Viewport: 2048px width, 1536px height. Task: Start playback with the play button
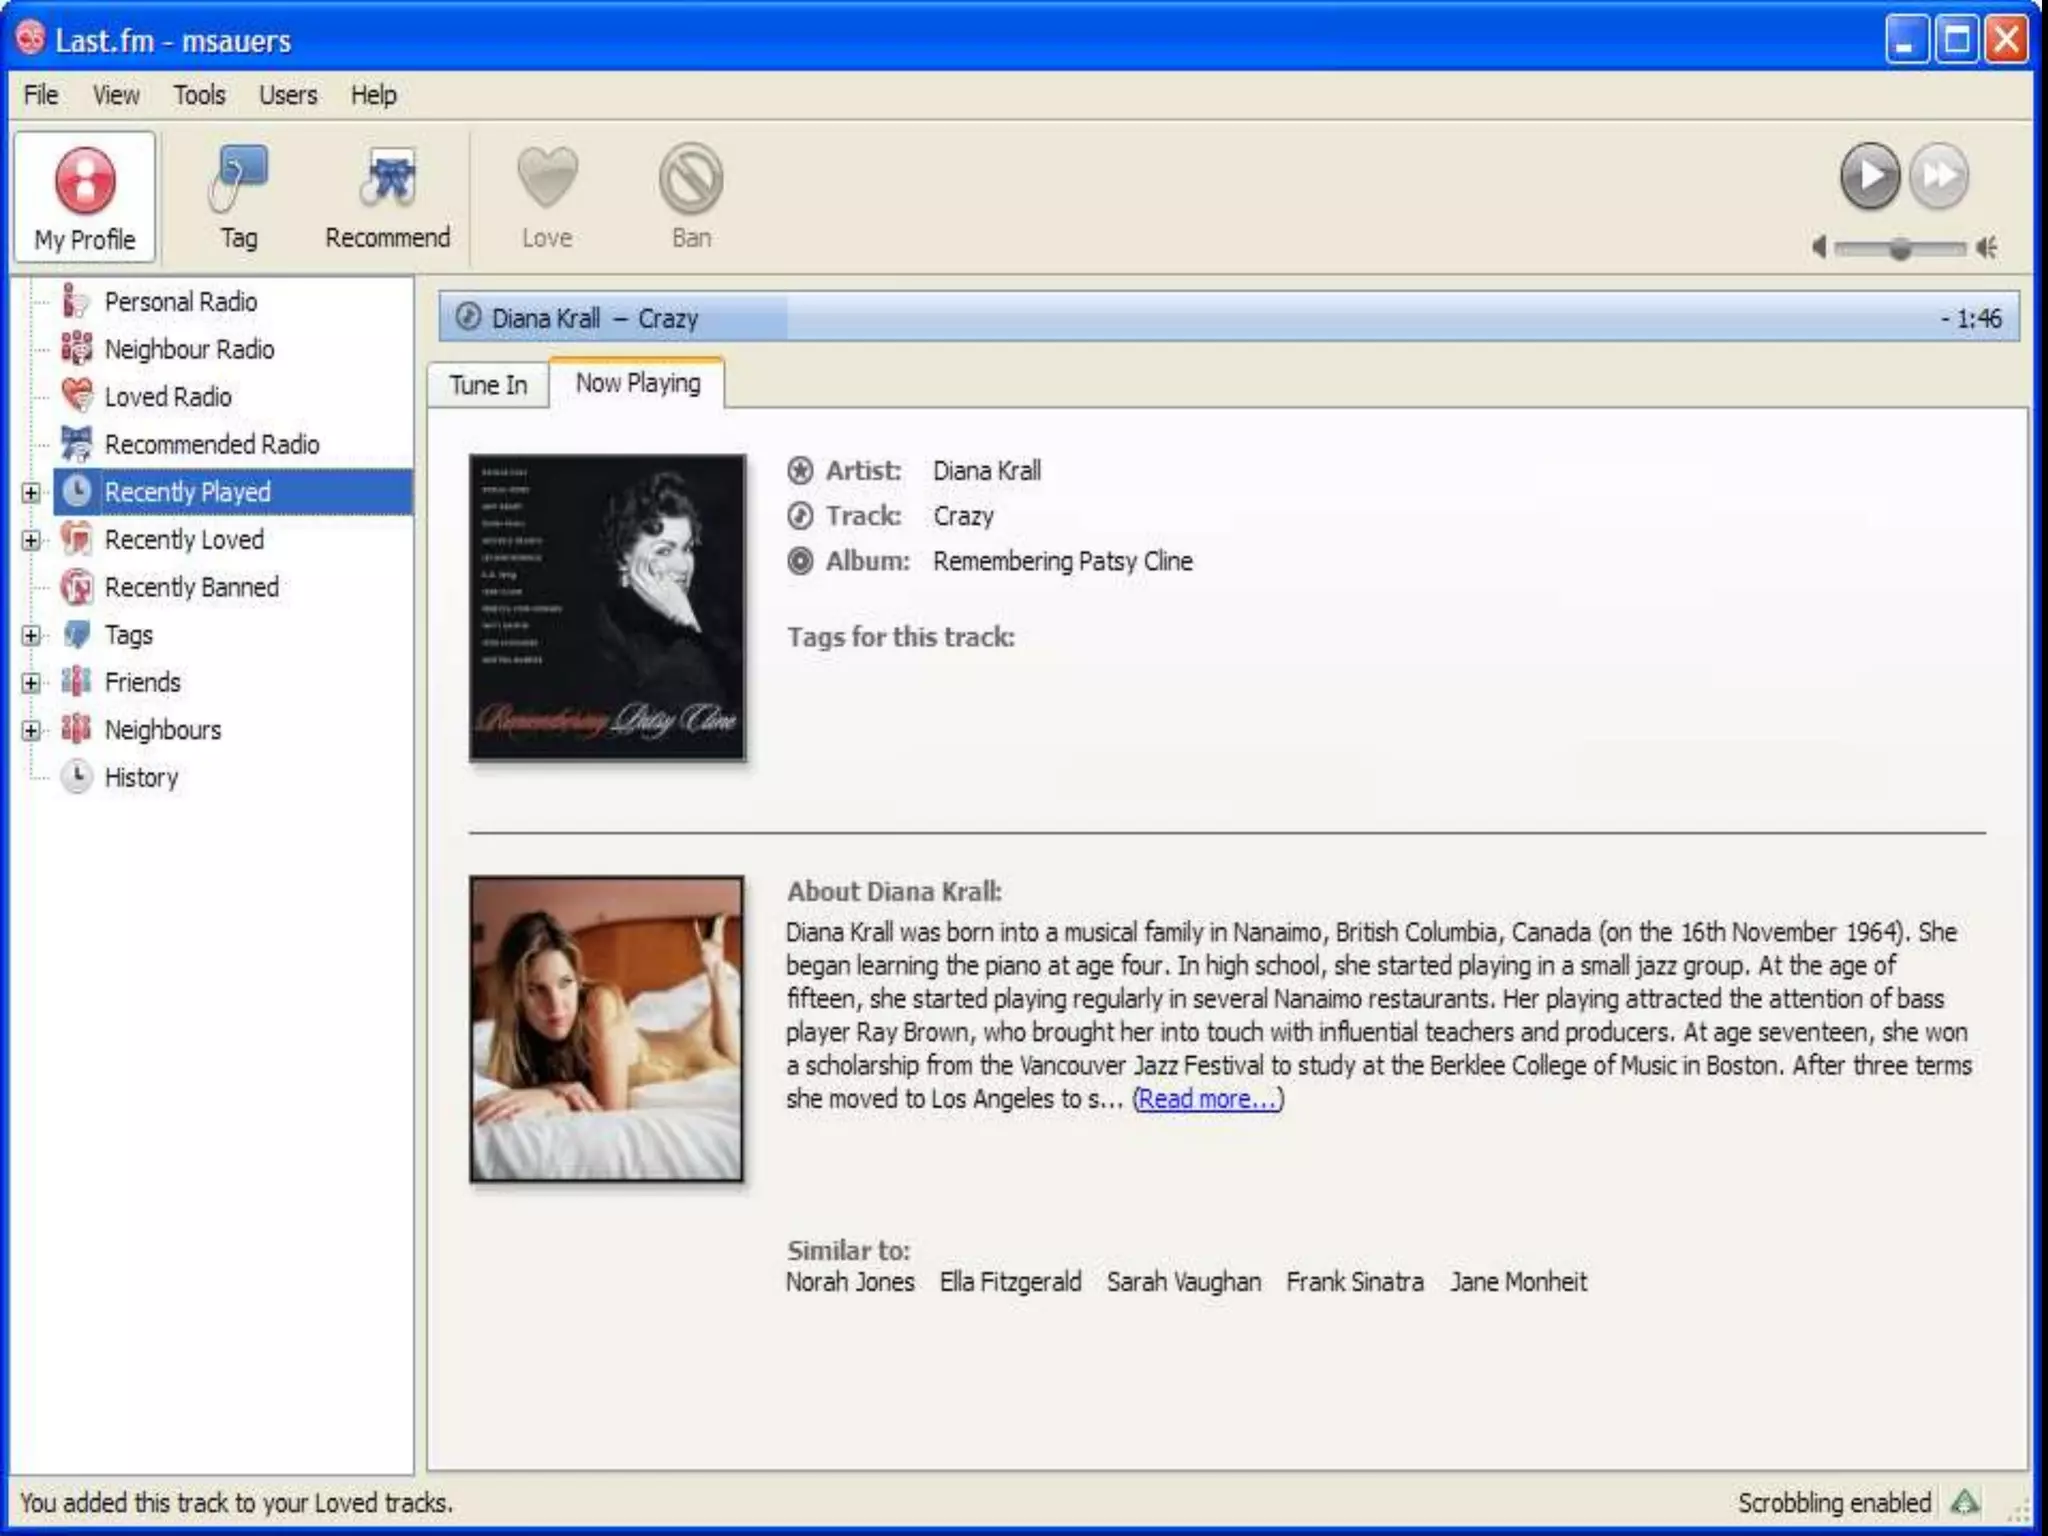point(1869,177)
